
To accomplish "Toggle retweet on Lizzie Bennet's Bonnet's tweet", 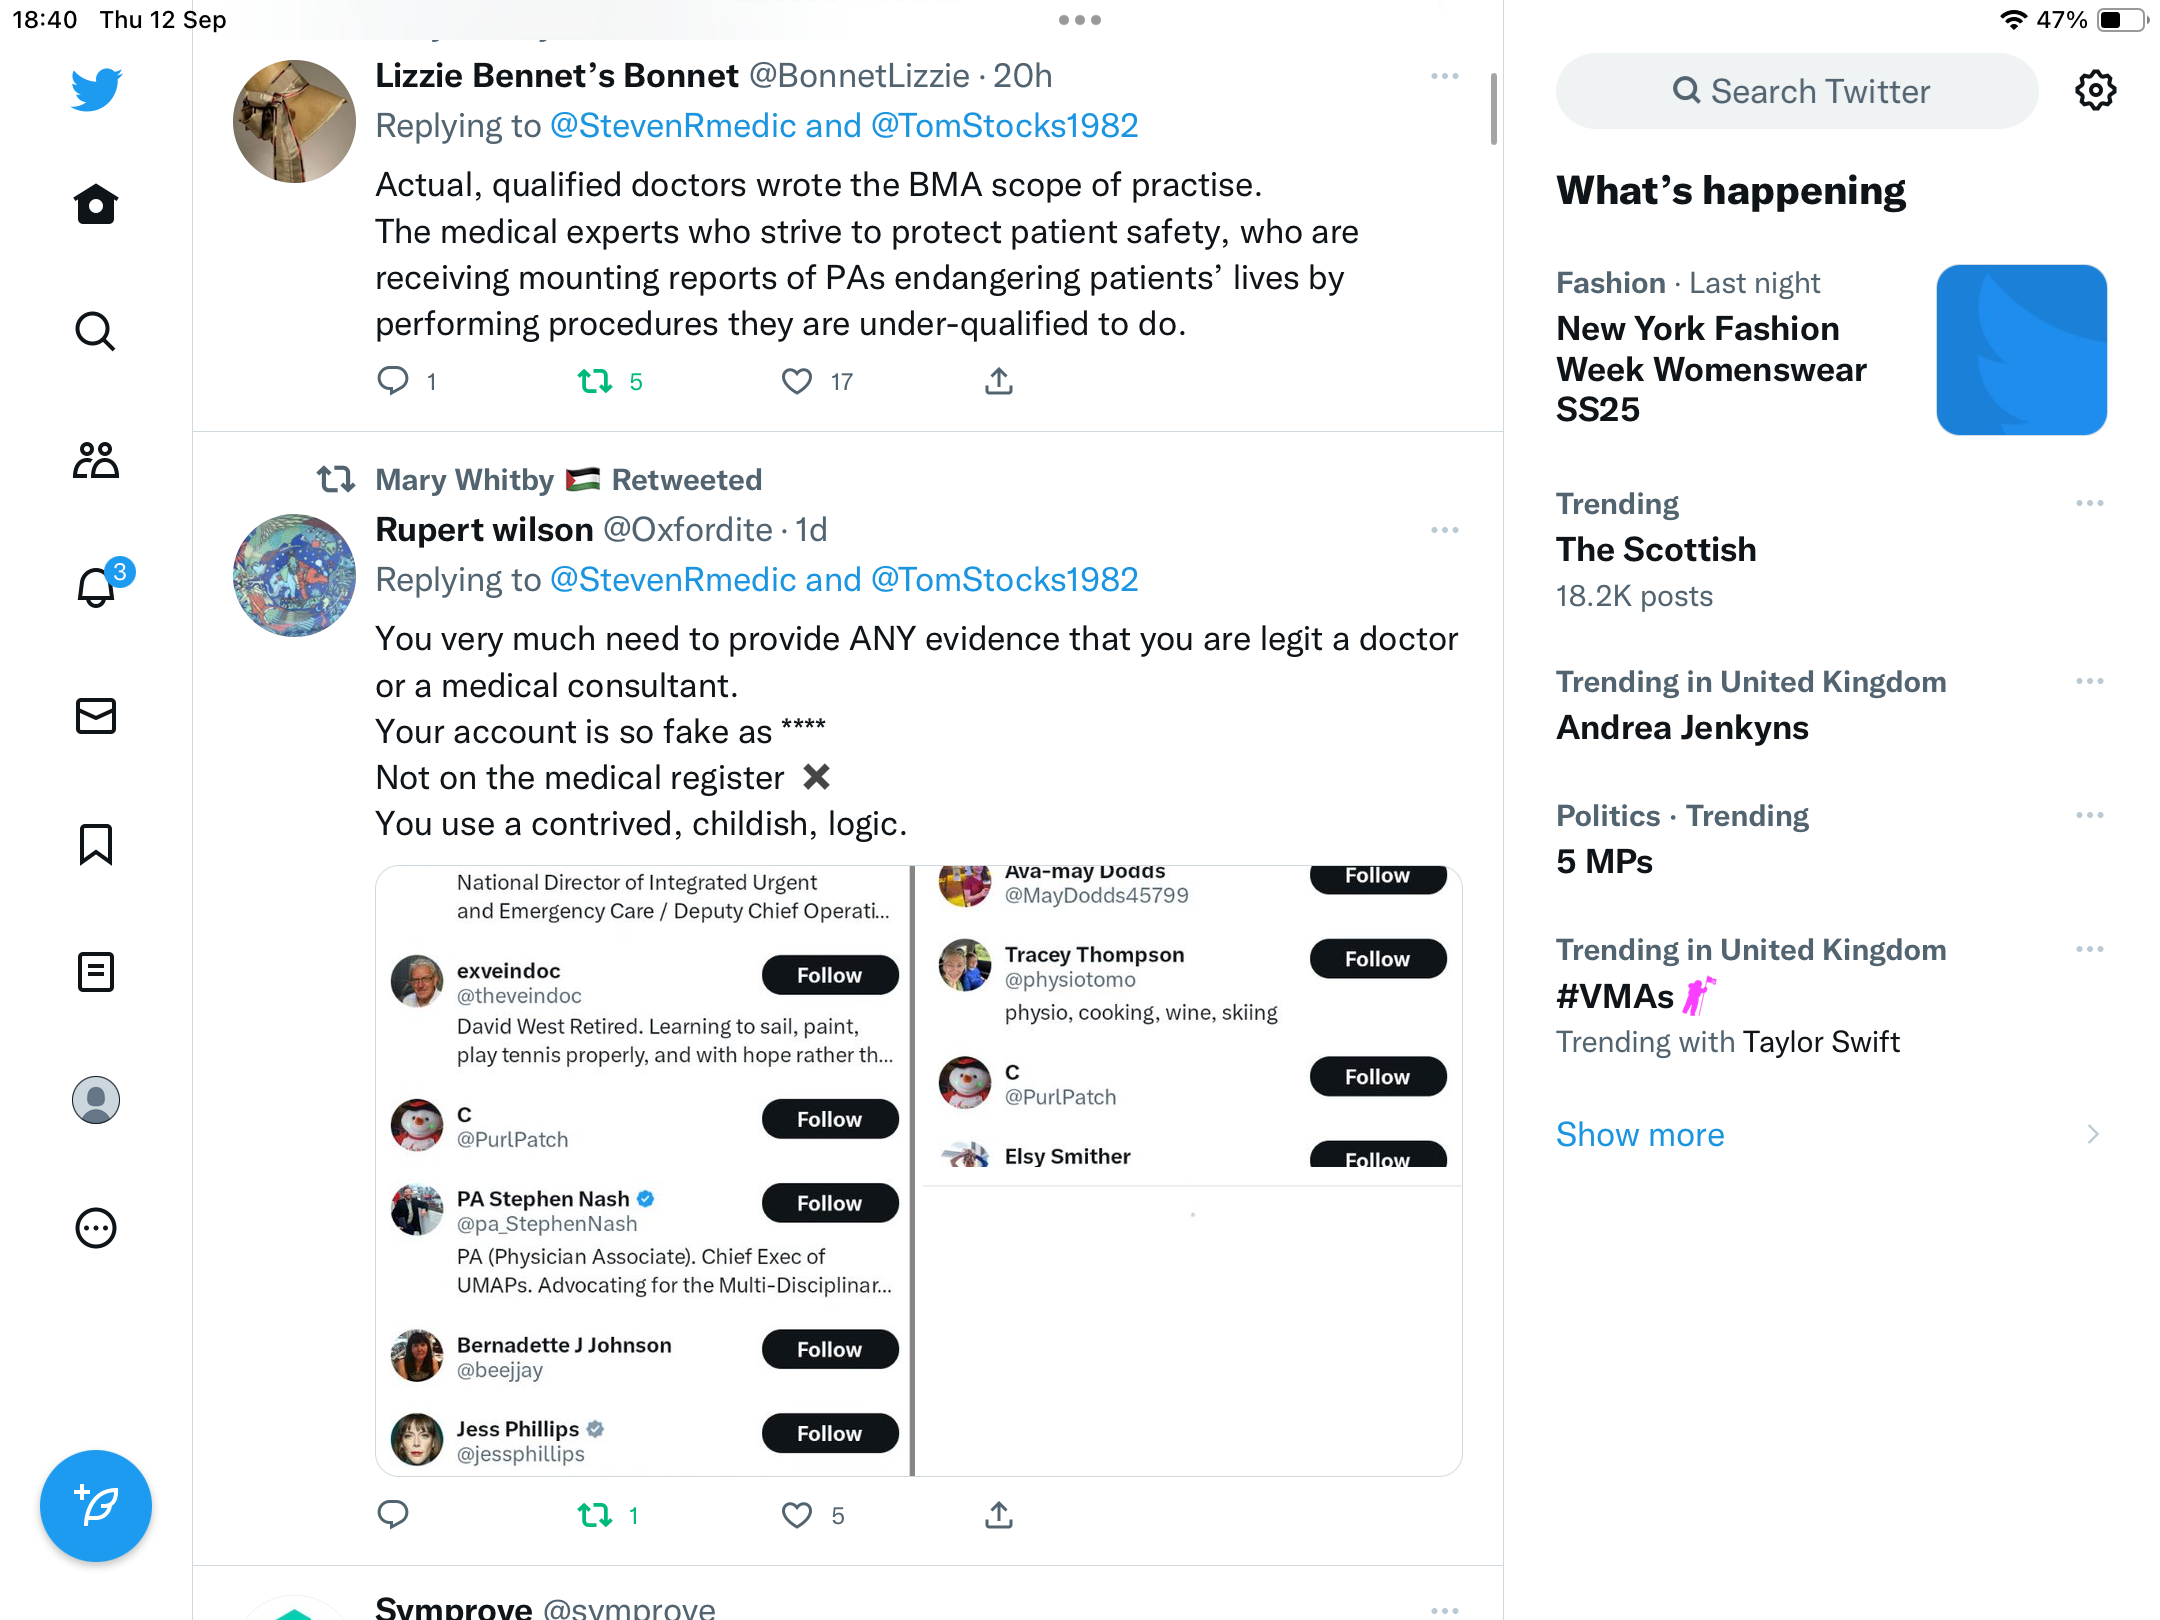I will click(x=596, y=381).
